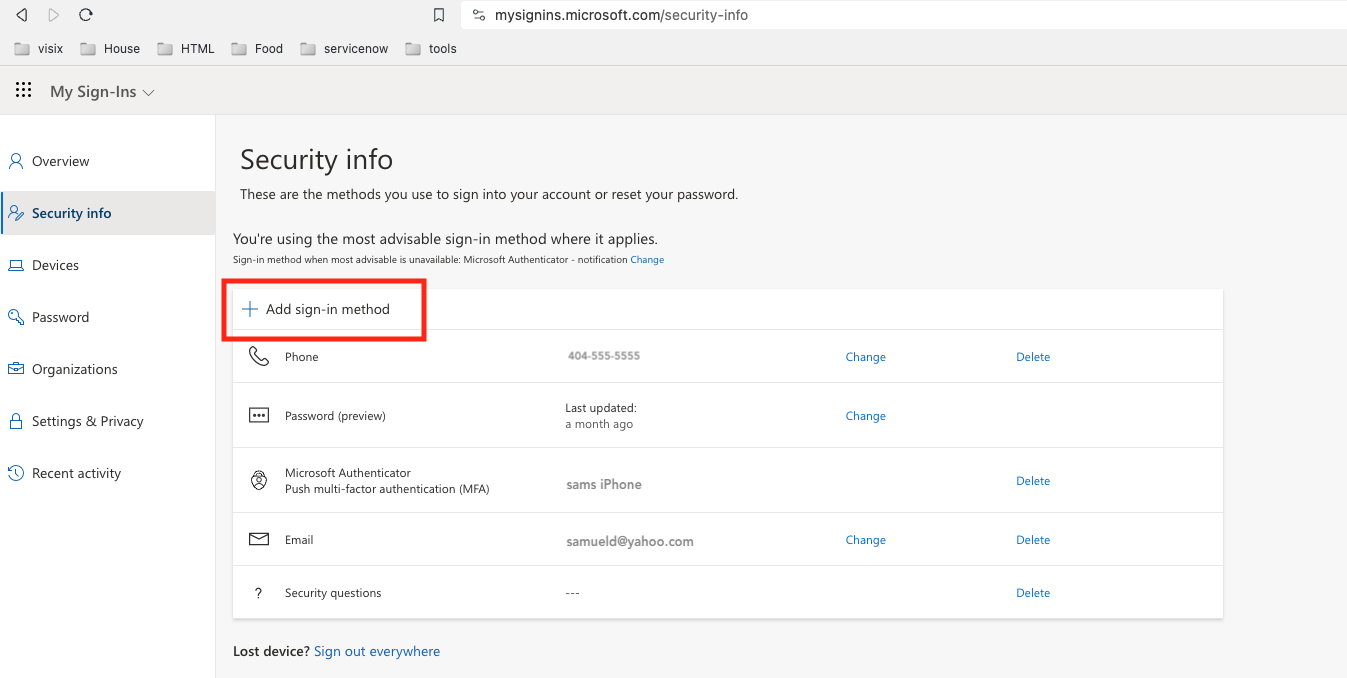The width and height of the screenshot is (1347, 678).
Task: Reload the page with refresh icon
Action: 86,15
